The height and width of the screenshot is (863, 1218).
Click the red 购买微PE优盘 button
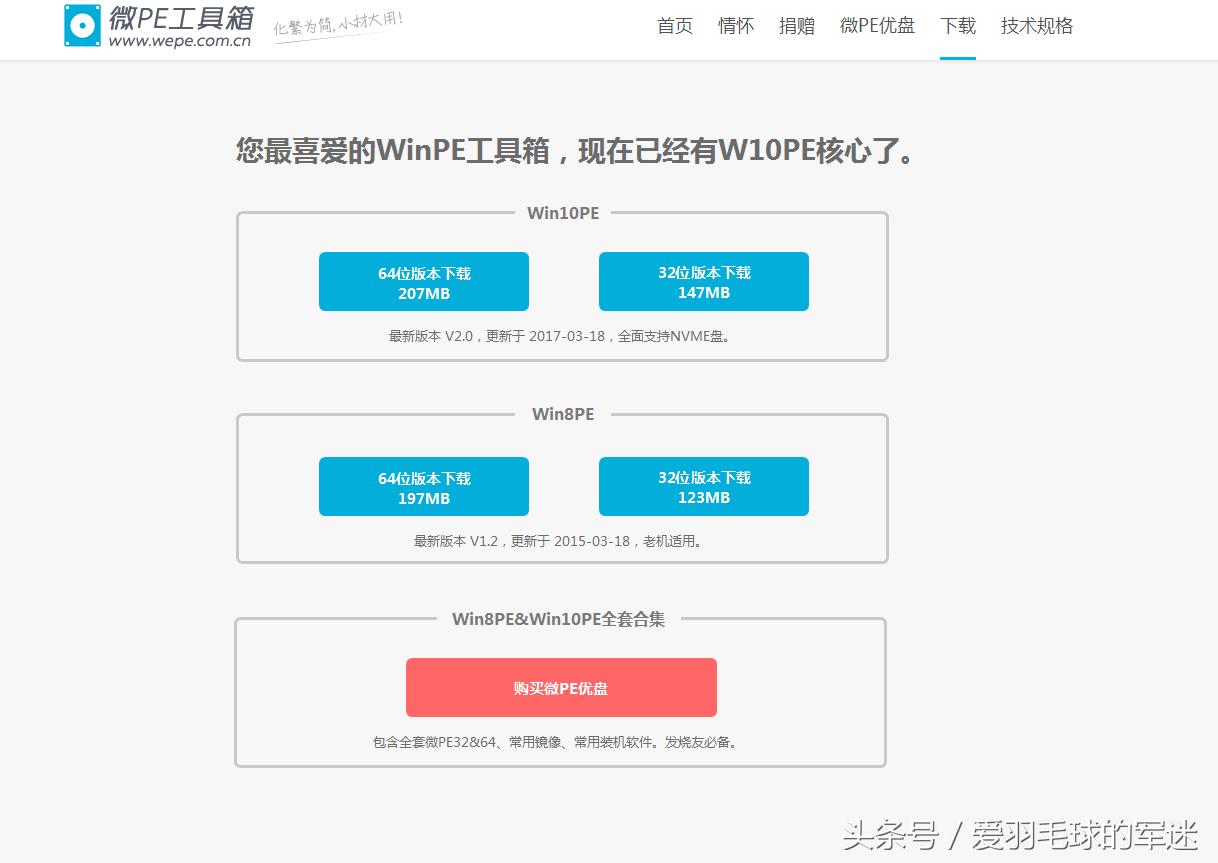[560, 687]
